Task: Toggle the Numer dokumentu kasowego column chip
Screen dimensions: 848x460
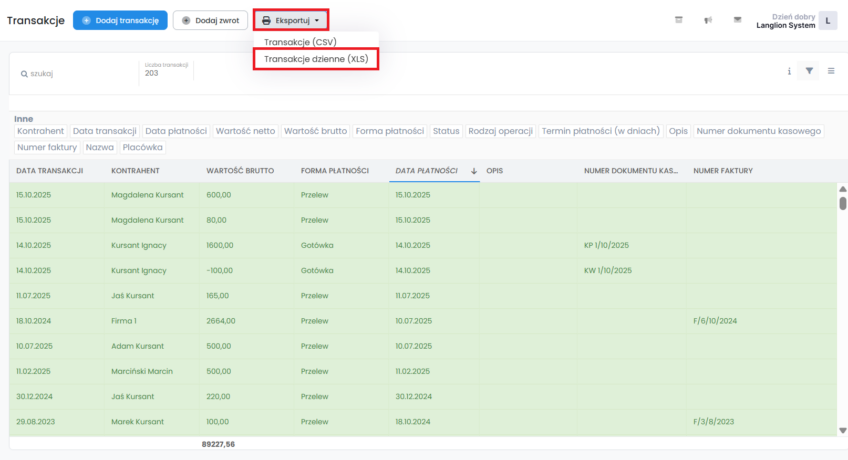Action: pos(759,131)
